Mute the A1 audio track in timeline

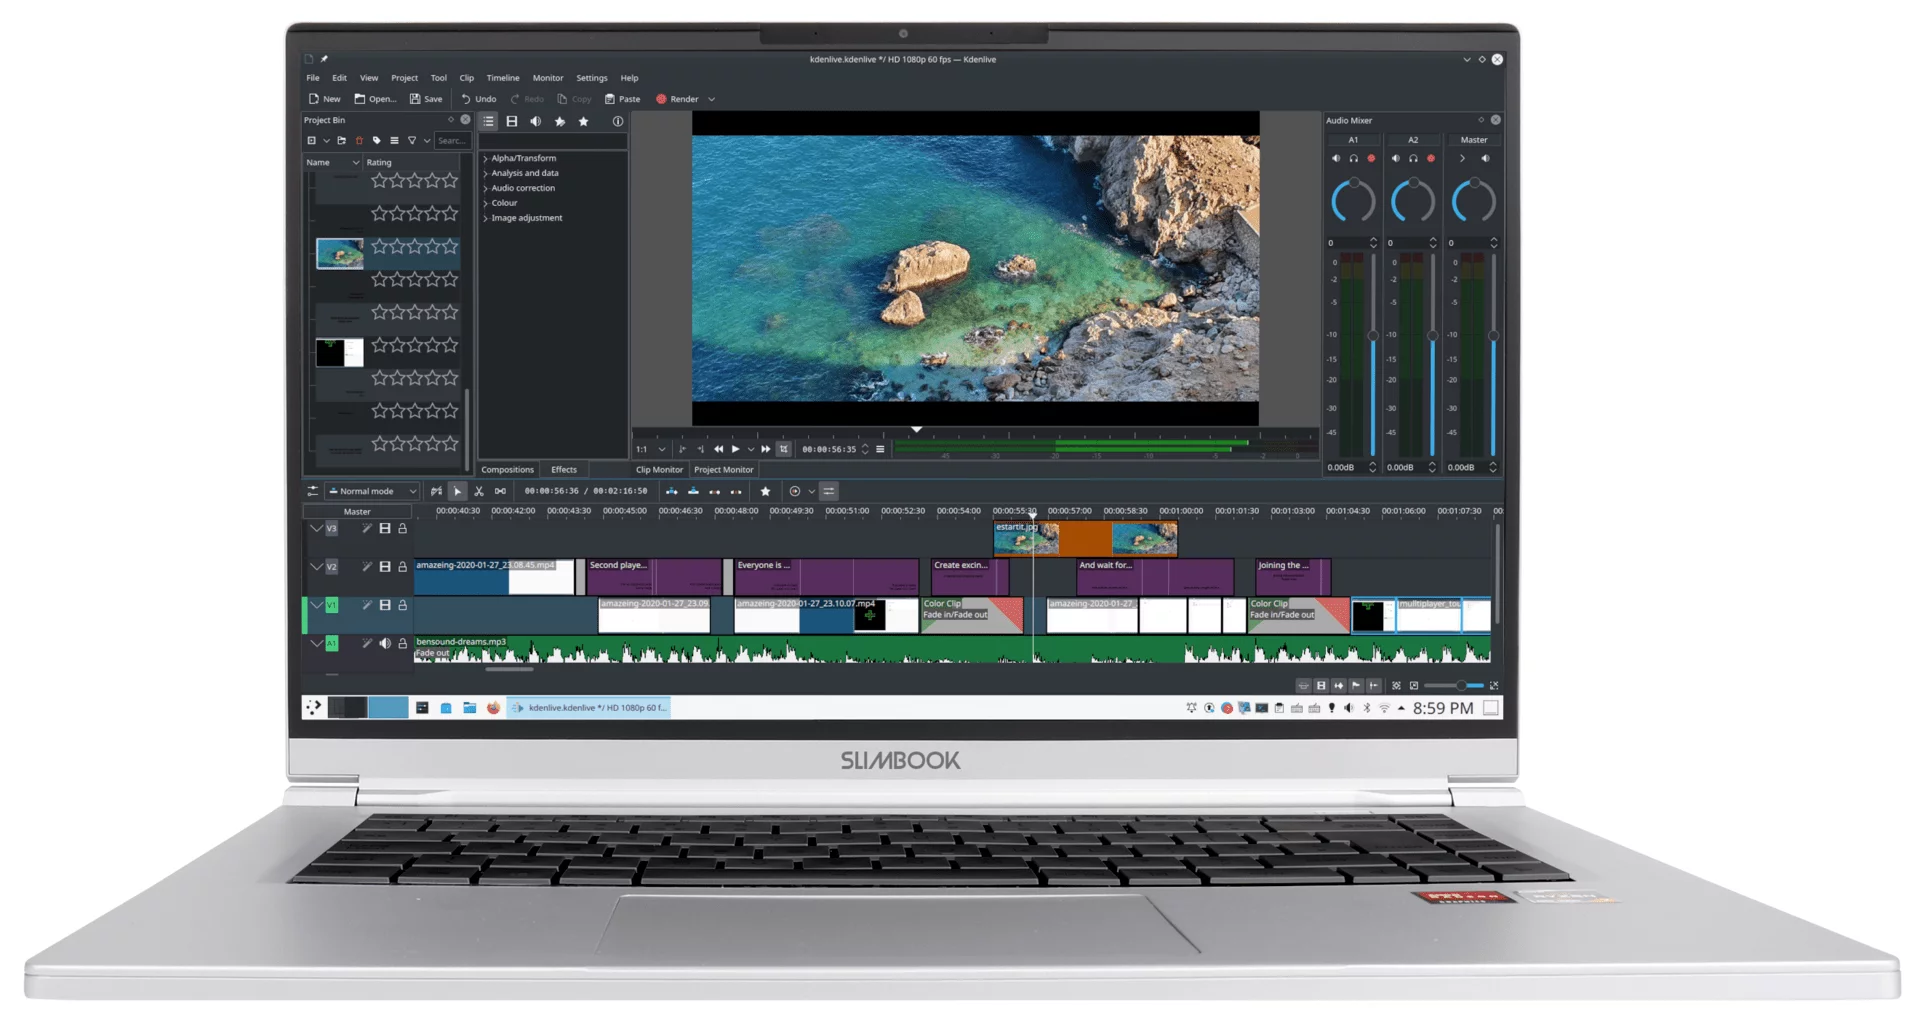click(x=385, y=644)
